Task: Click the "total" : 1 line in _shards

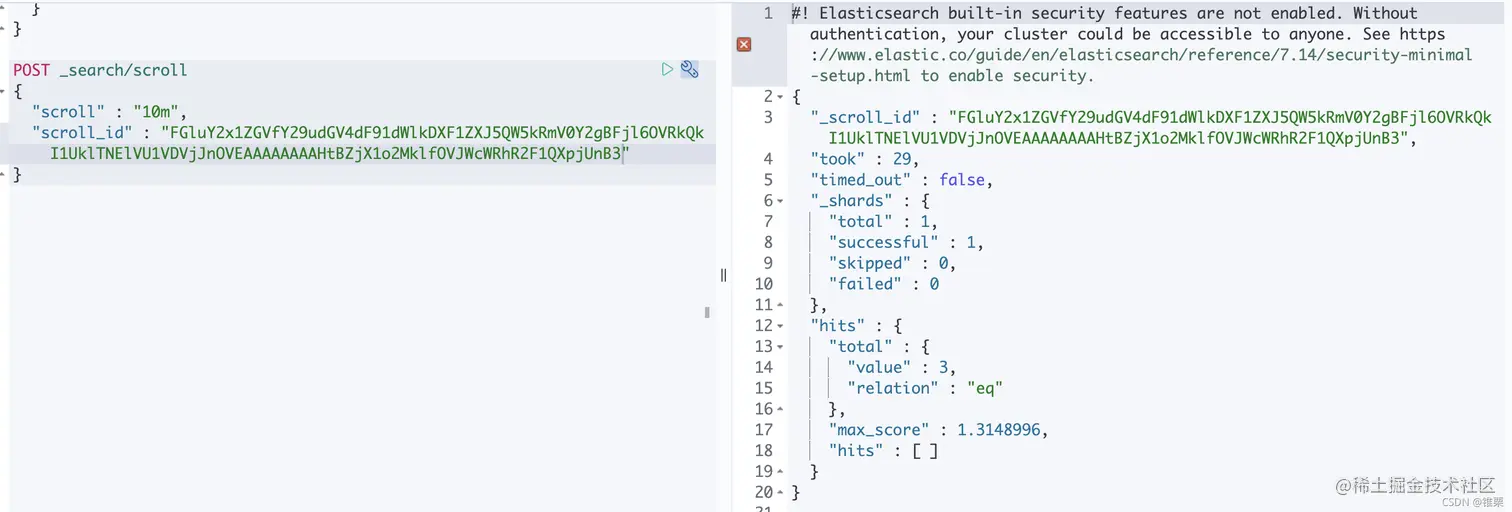Action: pyautogui.click(x=884, y=221)
